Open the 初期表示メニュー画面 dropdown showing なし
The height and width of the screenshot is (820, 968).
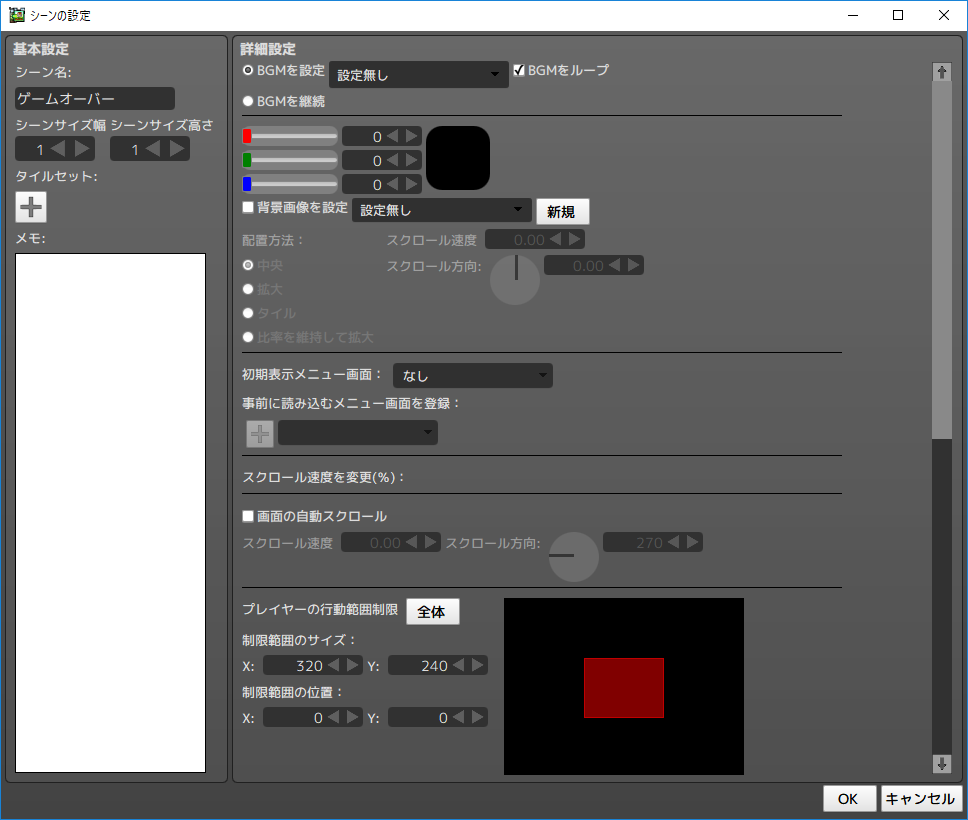click(472, 375)
